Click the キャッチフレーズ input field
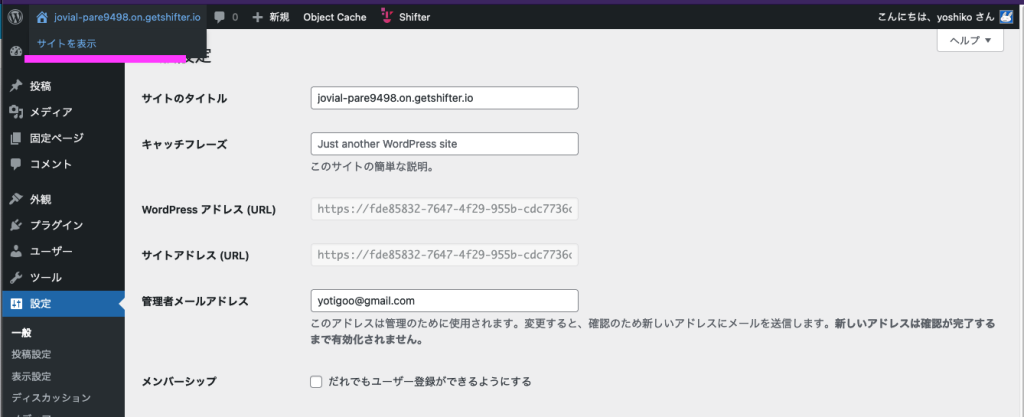Screen dimensions: 1024x417 tap(445, 144)
